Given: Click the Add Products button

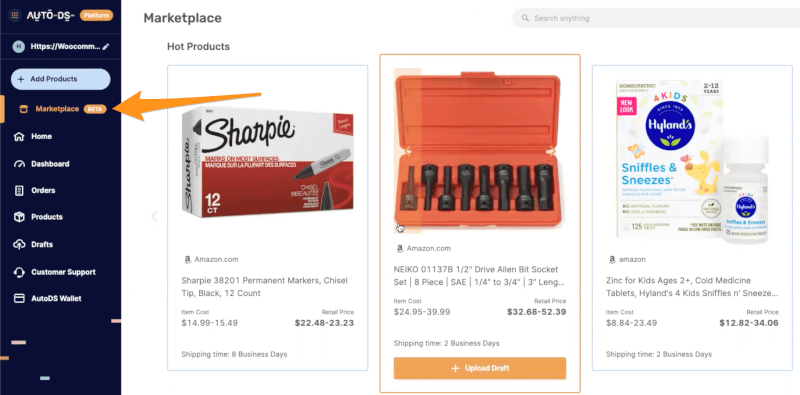Looking at the screenshot, I should 61,79.
